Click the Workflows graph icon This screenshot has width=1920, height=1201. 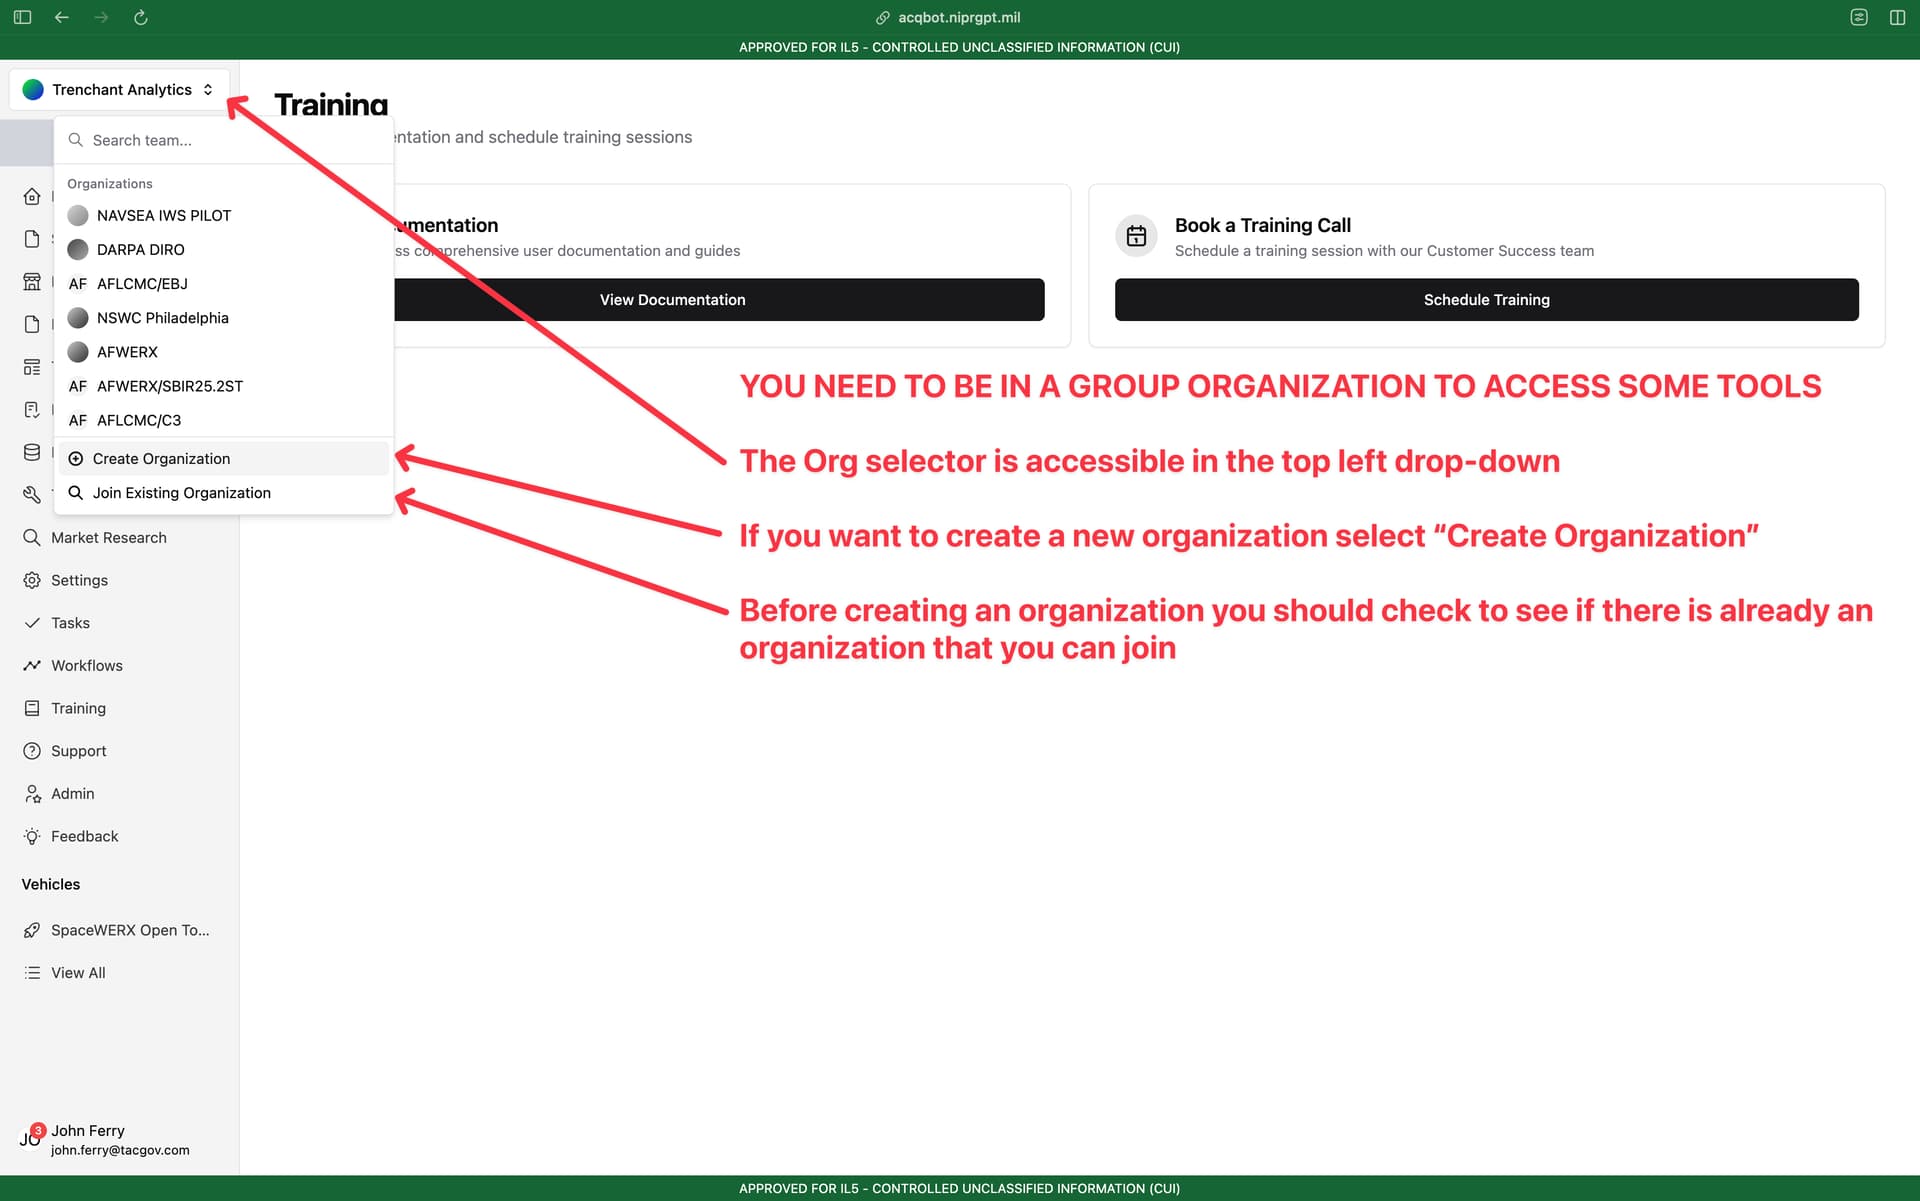32,666
